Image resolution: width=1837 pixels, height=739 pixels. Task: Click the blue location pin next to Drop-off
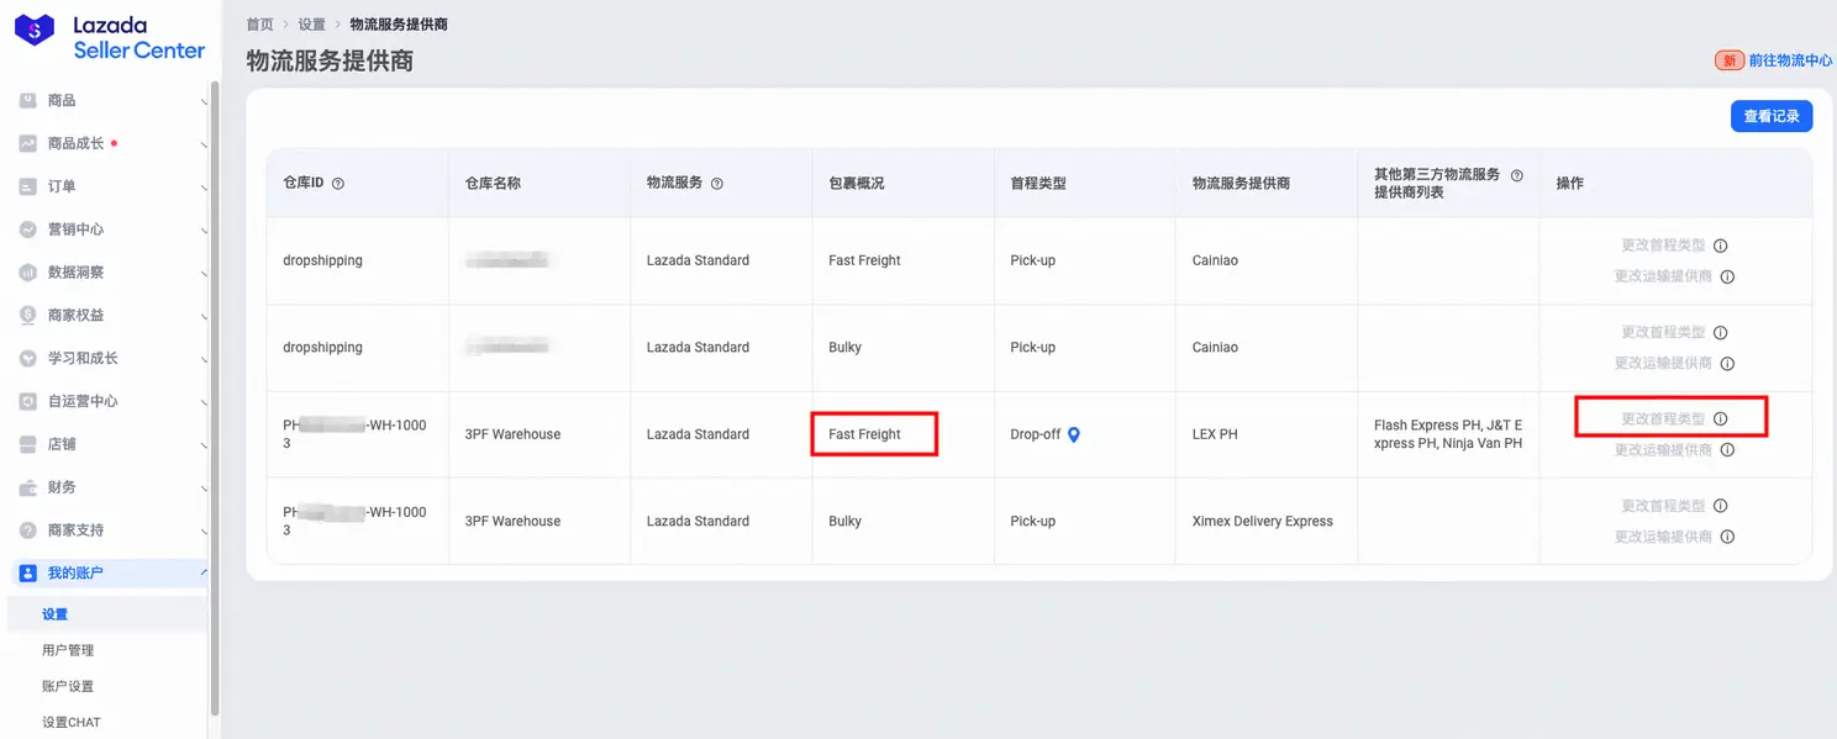1074,435
